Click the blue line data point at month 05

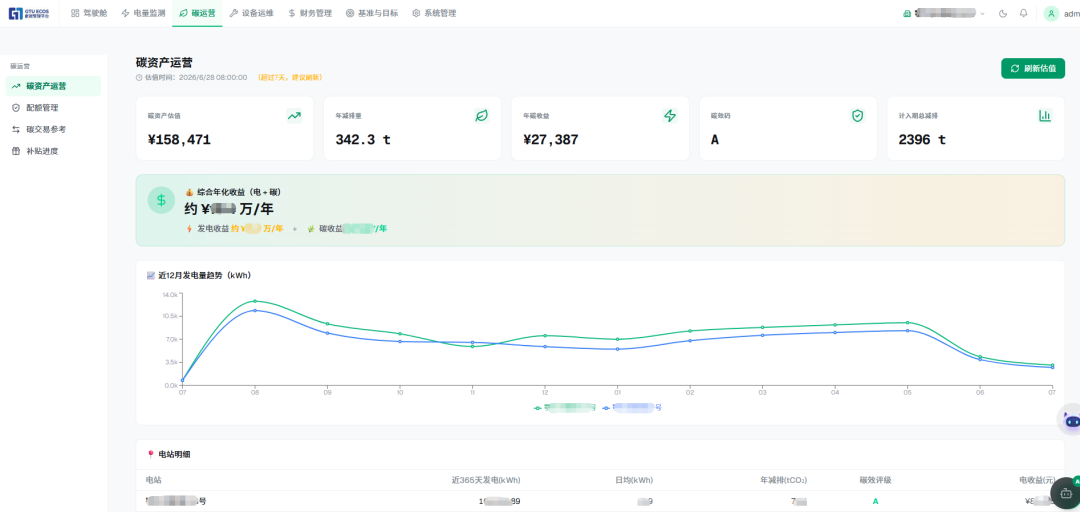(907, 331)
